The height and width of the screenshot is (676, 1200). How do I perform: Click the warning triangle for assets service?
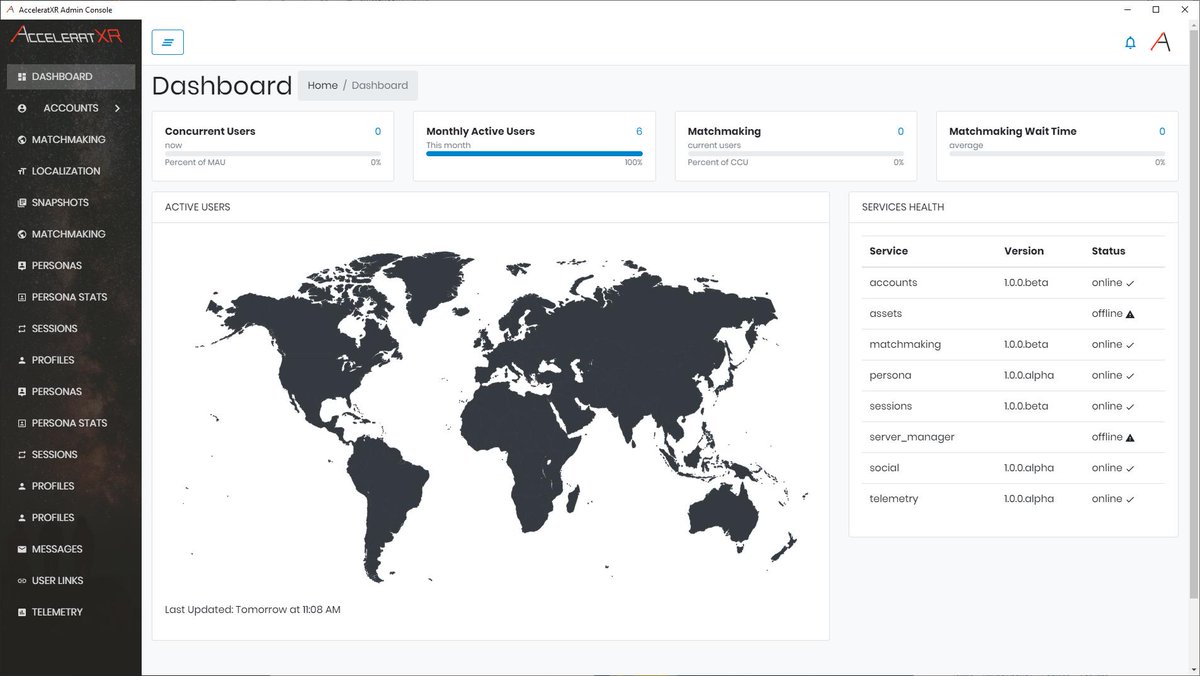click(x=1130, y=314)
